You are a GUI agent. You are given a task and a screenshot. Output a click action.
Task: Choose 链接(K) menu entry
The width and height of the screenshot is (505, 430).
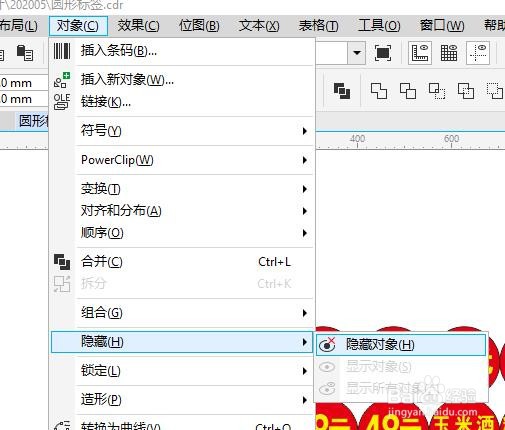(182, 102)
